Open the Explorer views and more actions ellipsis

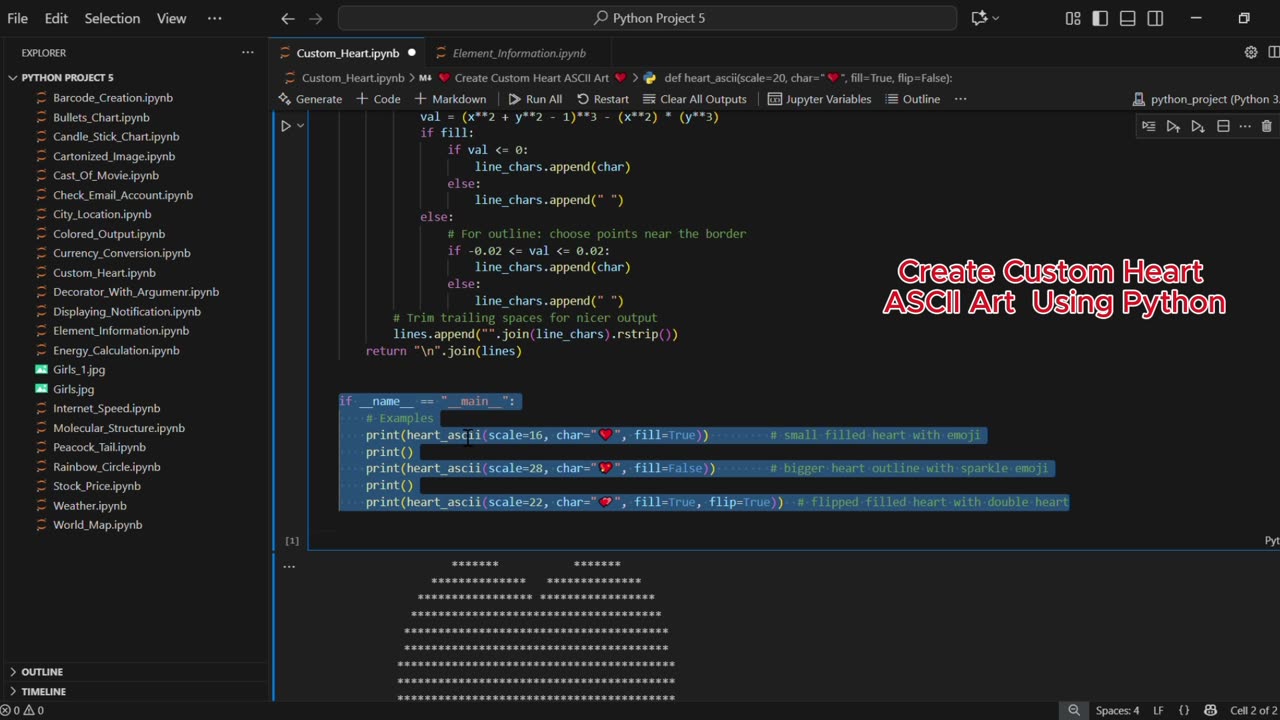coord(247,53)
